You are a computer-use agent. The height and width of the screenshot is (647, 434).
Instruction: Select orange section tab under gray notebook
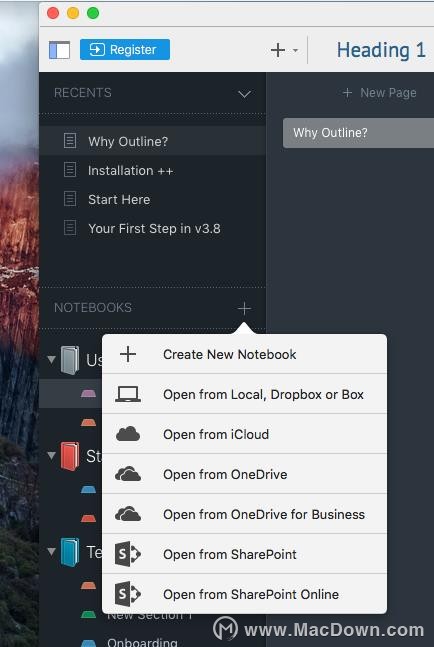[x=89, y=423]
